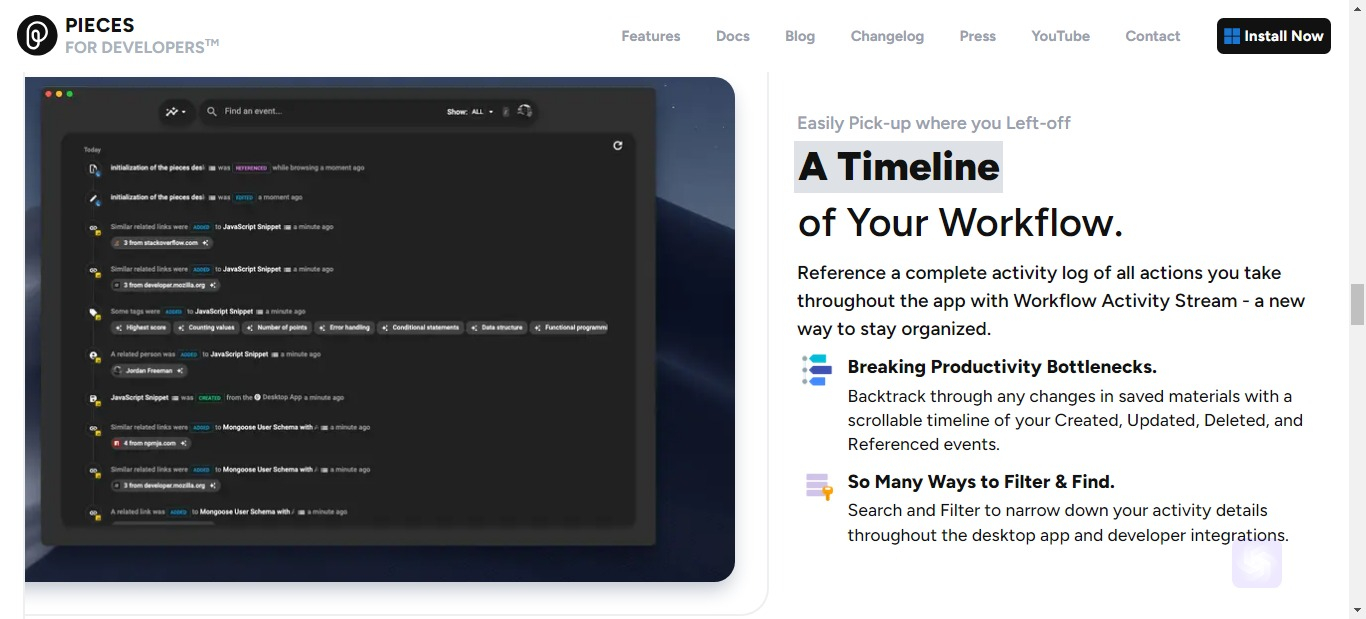Open the YouTube nav link
The height and width of the screenshot is (619, 1366).
(1061, 36)
